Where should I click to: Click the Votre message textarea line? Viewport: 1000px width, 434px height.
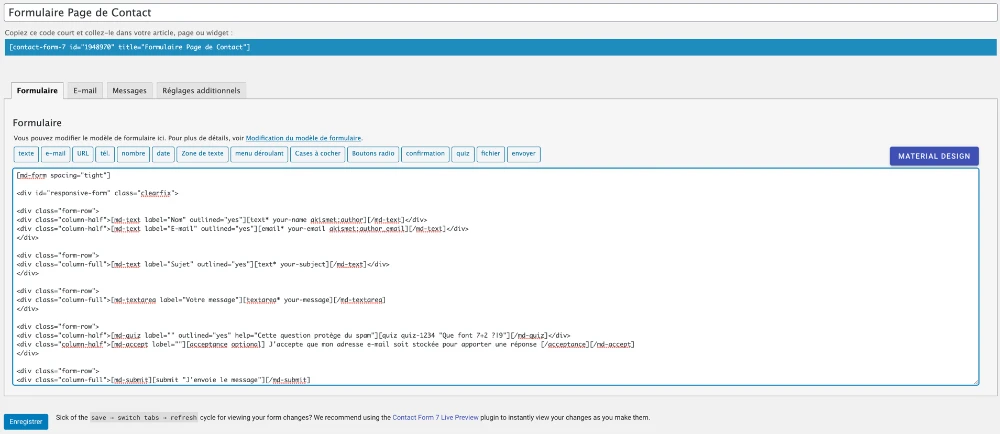point(202,300)
